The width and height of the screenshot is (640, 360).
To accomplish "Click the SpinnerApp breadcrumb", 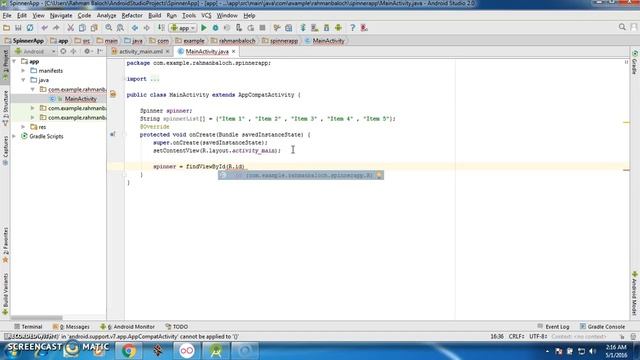I will pos(24,41).
